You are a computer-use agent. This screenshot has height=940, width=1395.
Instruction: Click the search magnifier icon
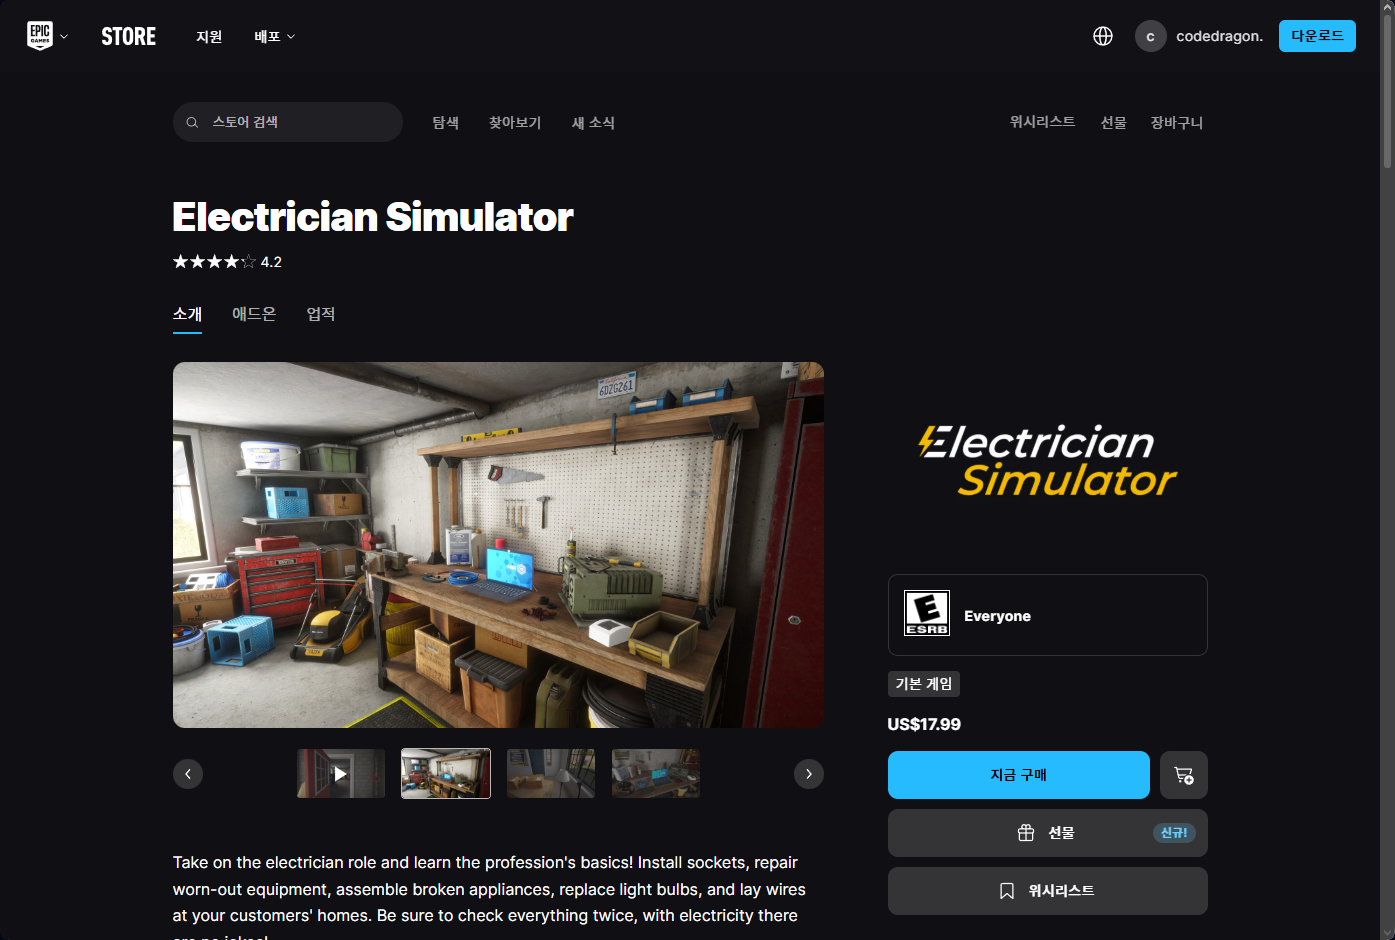click(x=192, y=122)
